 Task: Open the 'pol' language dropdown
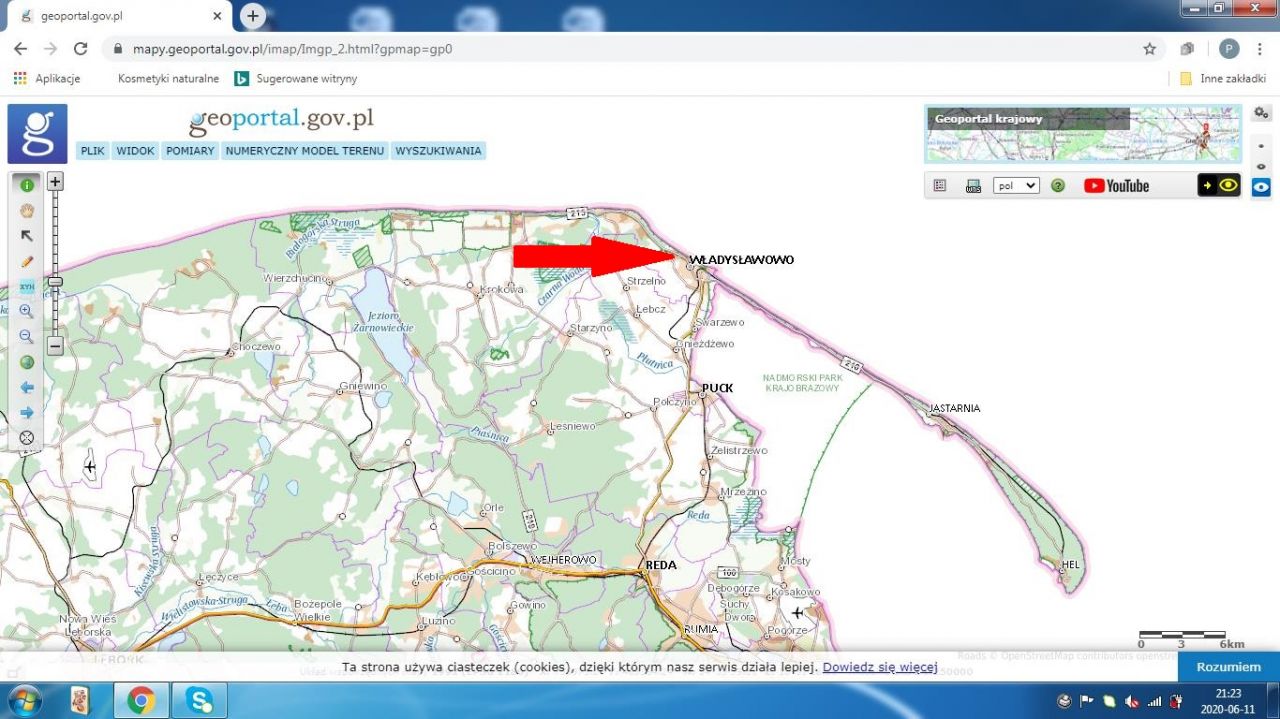pyautogui.click(x=1016, y=186)
